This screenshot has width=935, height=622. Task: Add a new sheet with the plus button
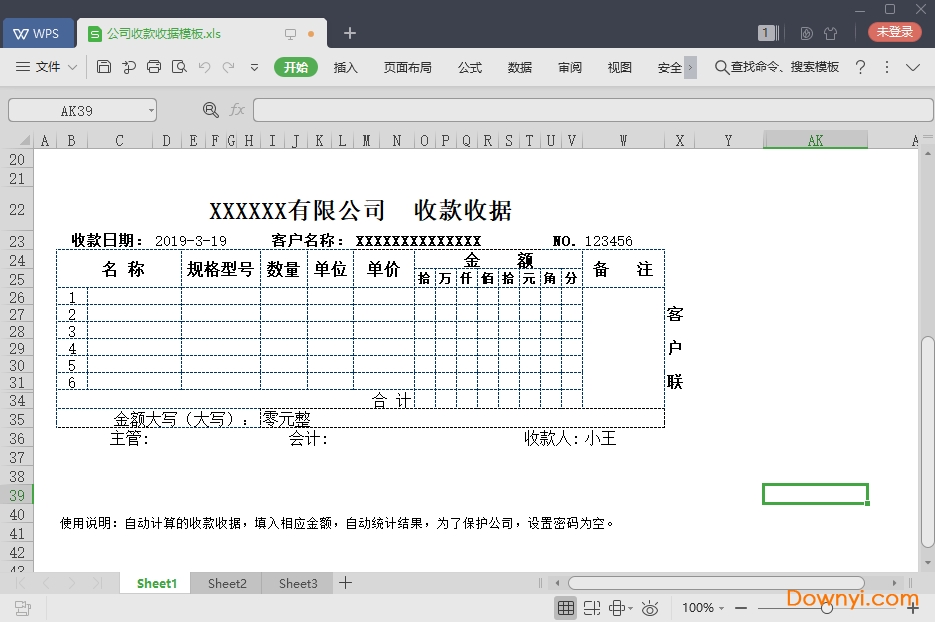click(x=345, y=583)
